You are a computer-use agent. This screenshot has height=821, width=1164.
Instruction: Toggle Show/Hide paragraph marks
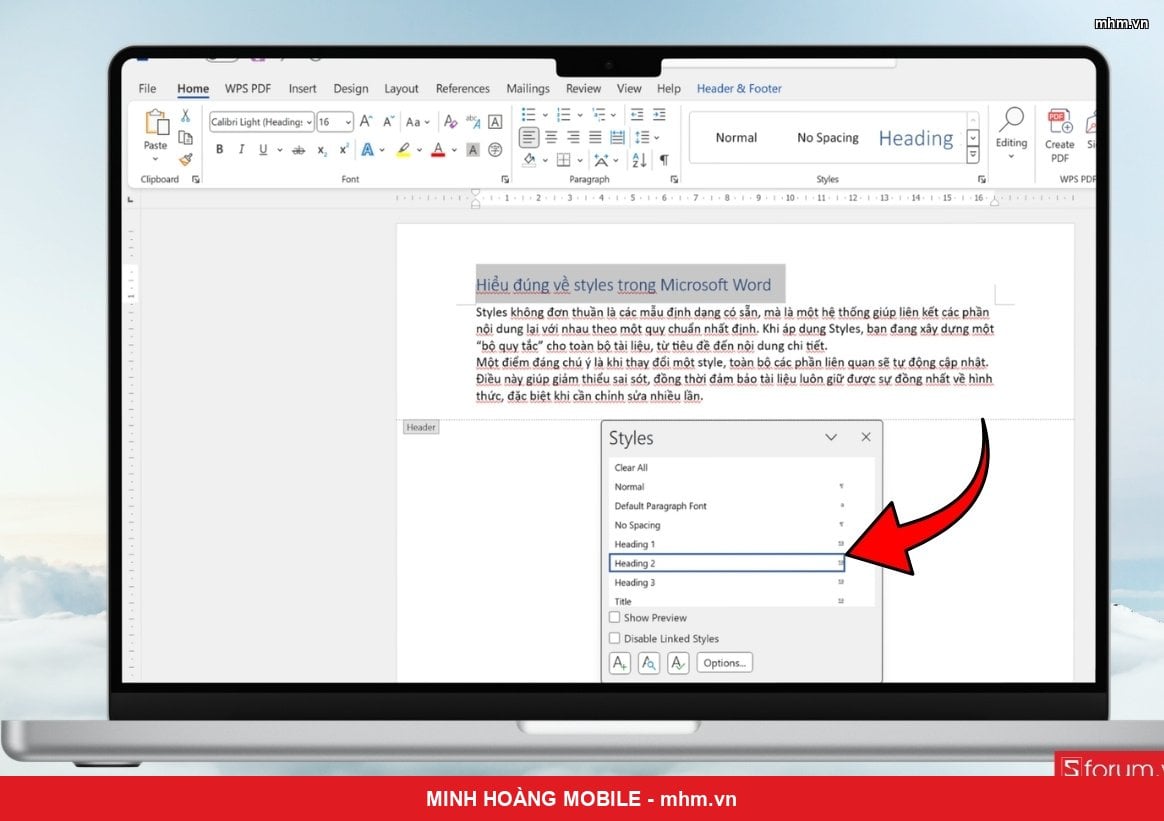pyautogui.click(x=664, y=160)
